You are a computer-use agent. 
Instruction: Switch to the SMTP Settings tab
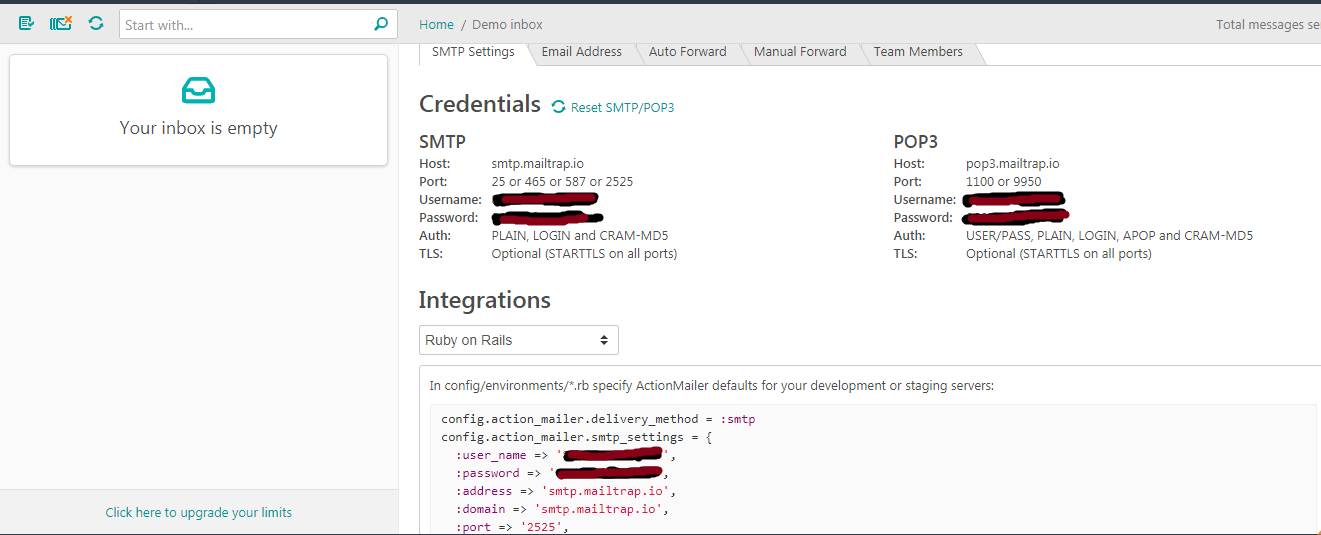coord(473,52)
